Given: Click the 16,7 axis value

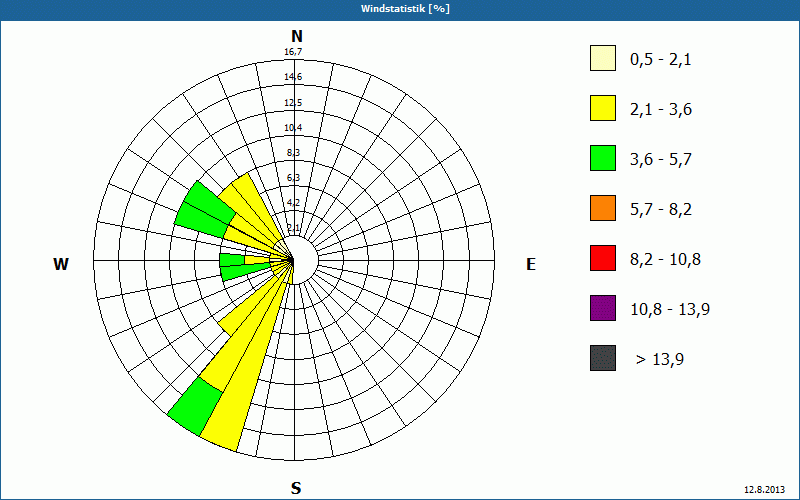Looking at the screenshot, I should (x=293, y=52).
